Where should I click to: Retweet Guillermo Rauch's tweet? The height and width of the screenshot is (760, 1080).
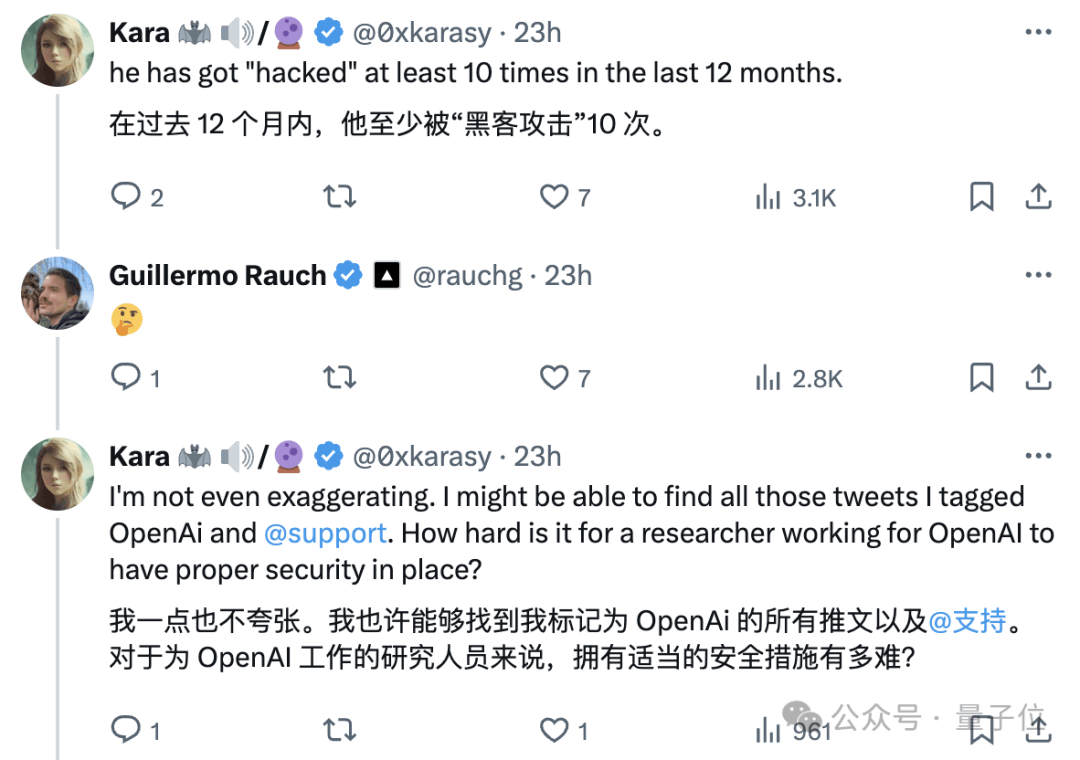point(339,378)
